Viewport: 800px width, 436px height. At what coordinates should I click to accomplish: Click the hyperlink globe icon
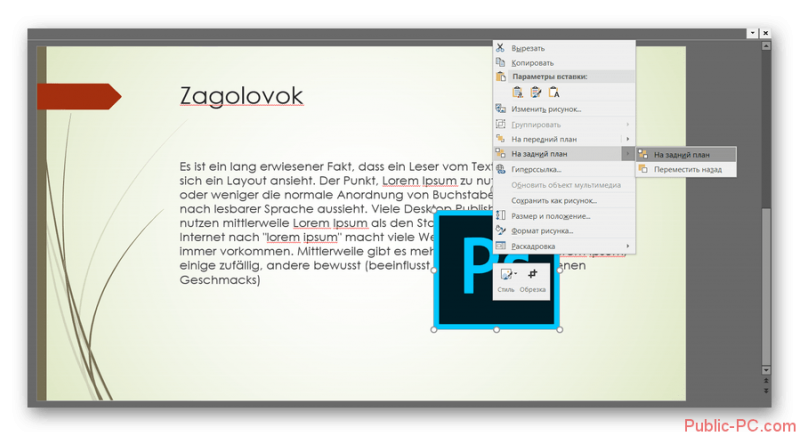(x=501, y=169)
